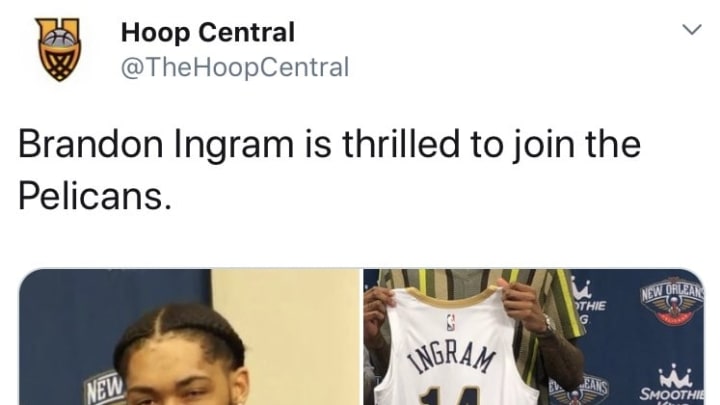Select the tweet text about Brandon Ingram
The image size is (720, 405).
coord(329,170)
